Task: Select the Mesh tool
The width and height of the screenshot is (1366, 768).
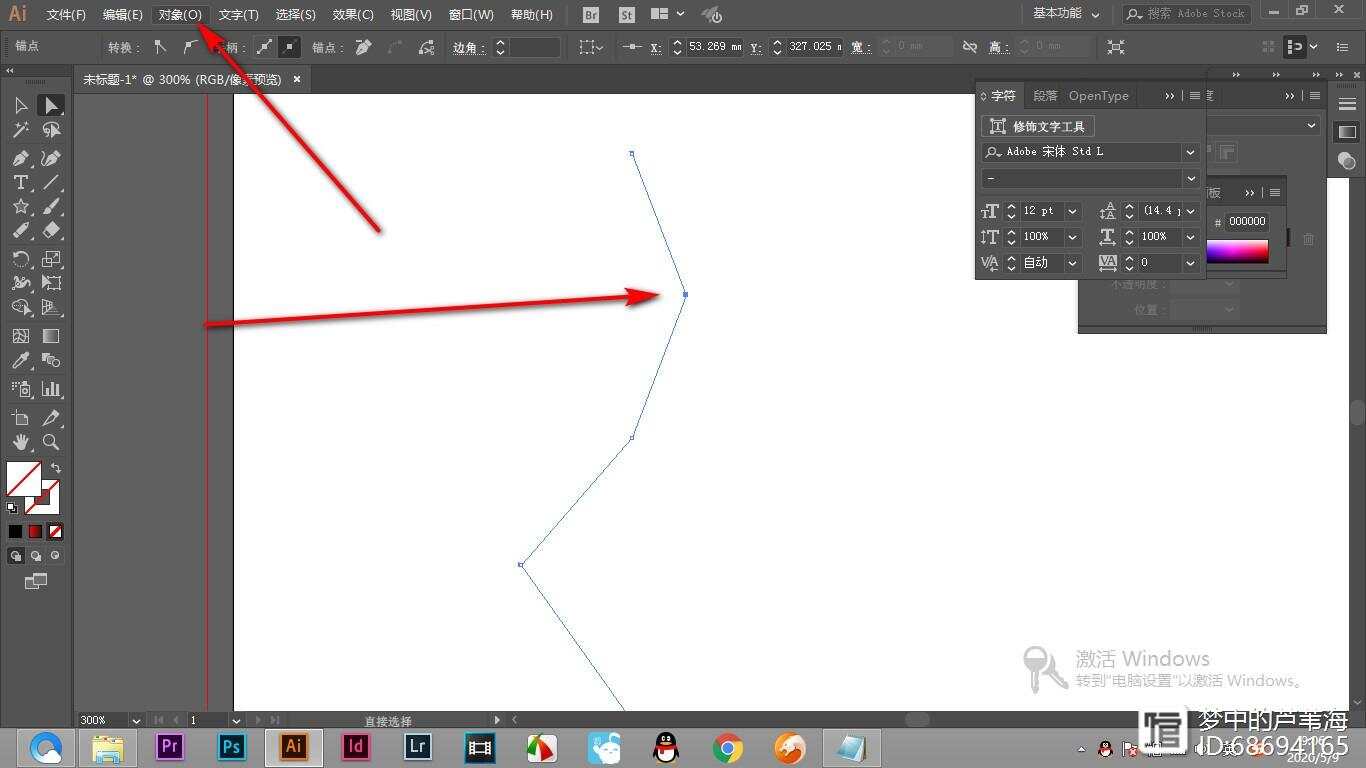Action: pos(21,336)
